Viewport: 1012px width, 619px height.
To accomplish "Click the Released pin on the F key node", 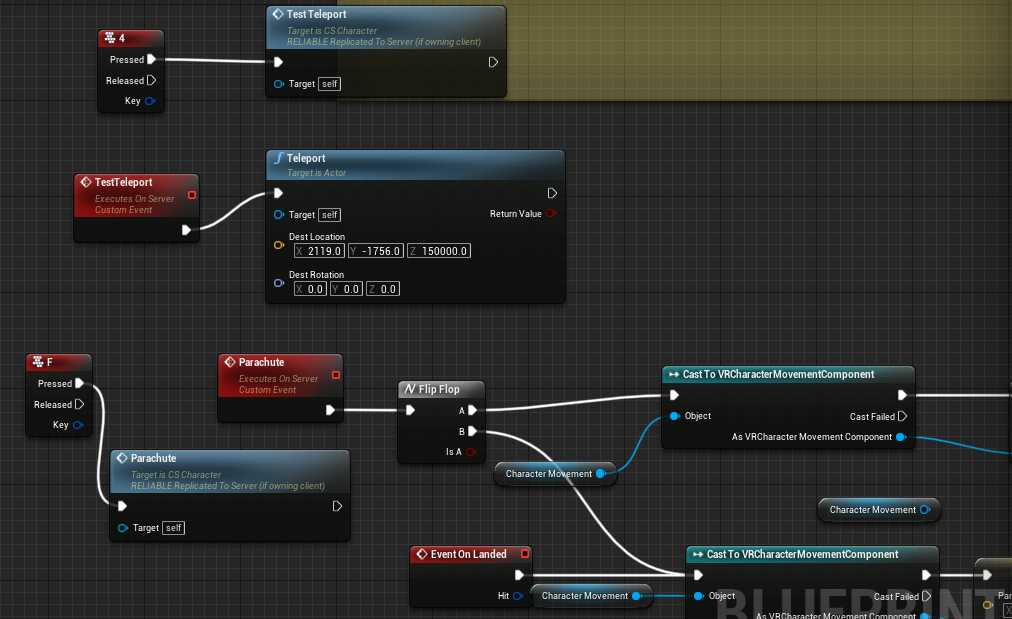I will (x=79, y=405).
